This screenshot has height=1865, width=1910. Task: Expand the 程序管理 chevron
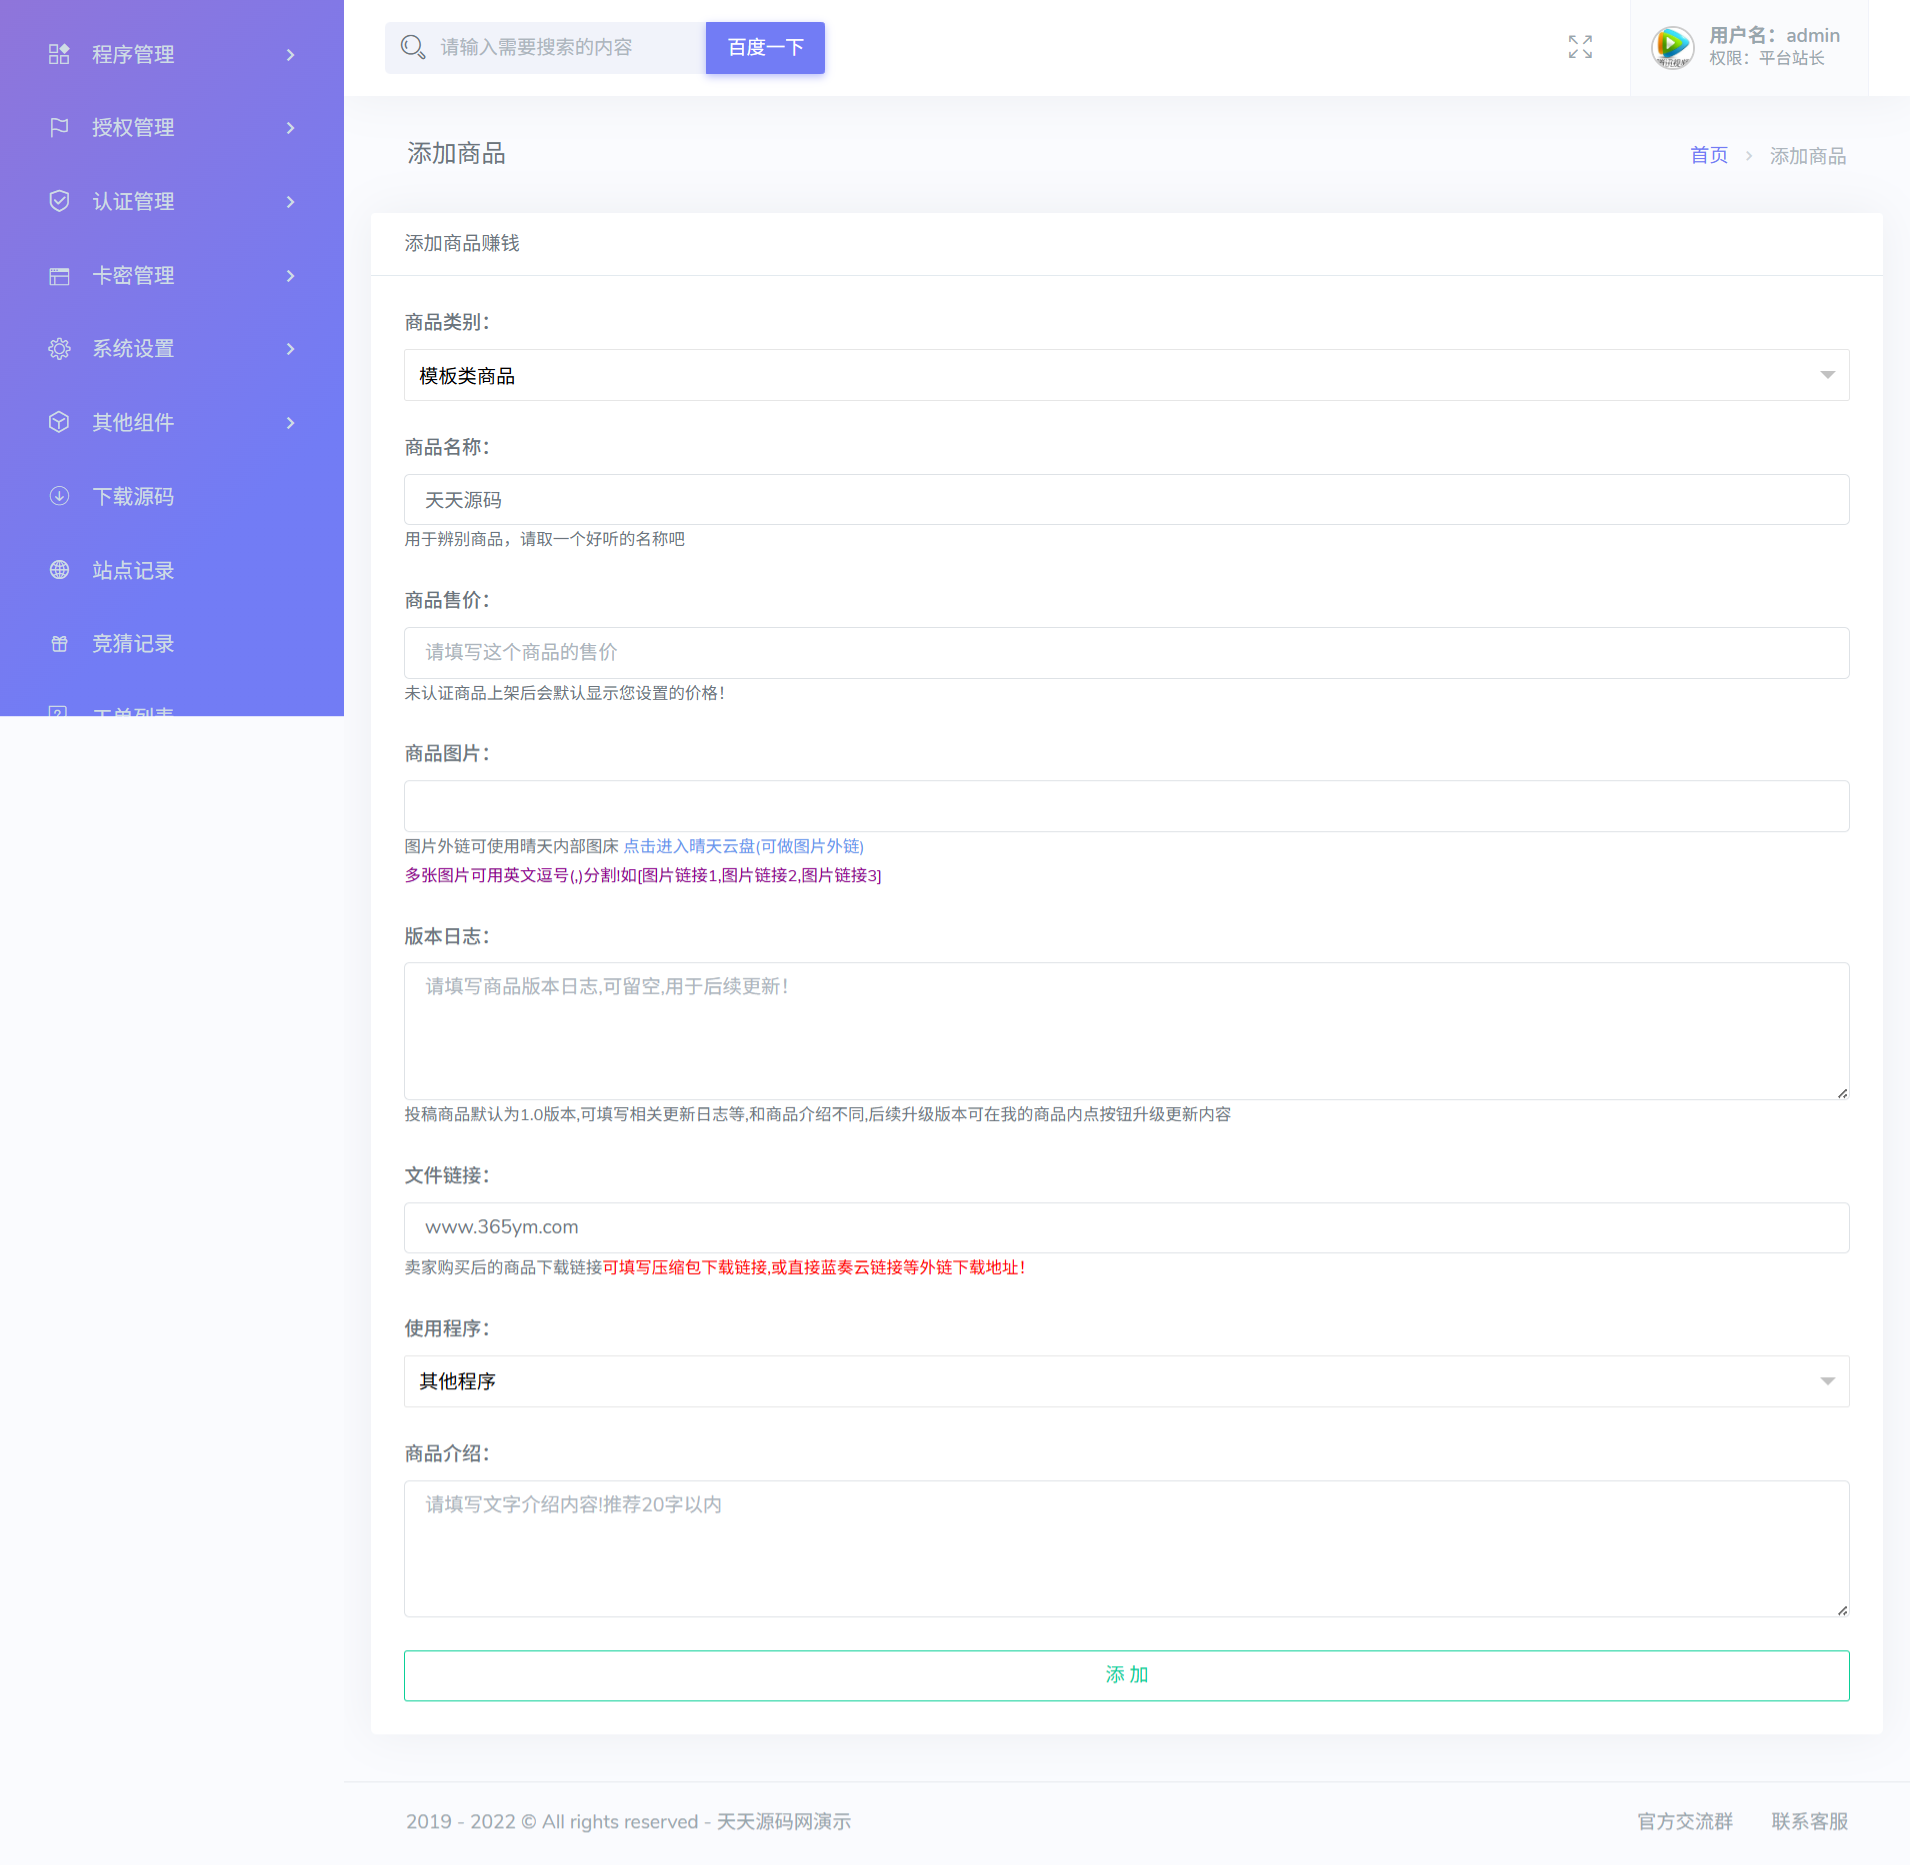pyautogui.click(x=290, y=54)
